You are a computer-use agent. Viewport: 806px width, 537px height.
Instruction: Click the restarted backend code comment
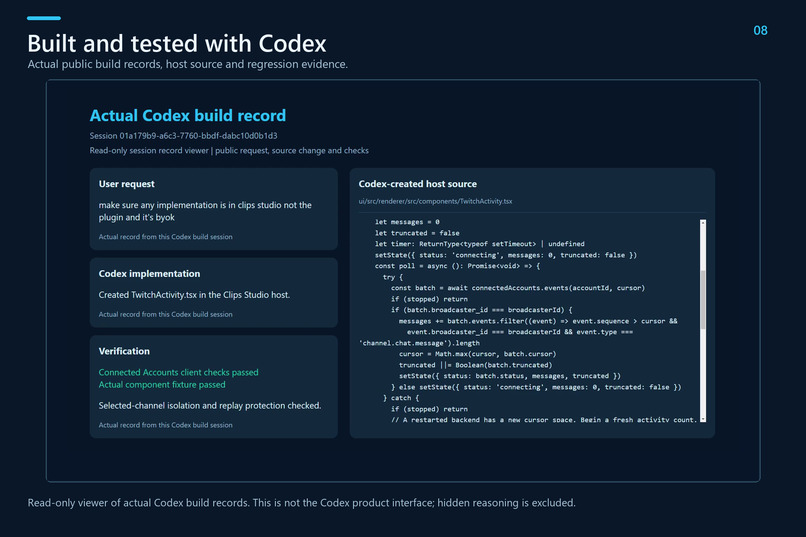click(544, 420)
